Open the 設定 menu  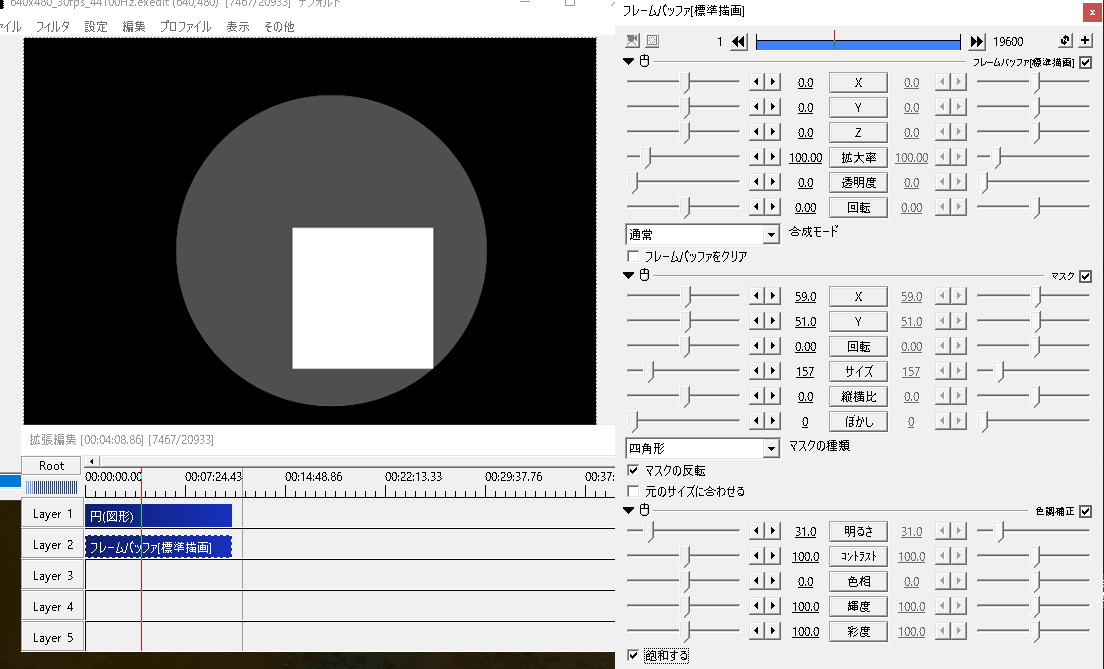pyautogui.click(x=95, y=26)
